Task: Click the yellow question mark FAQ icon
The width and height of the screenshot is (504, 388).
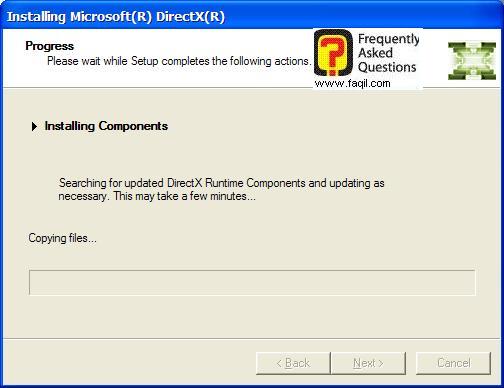Action: click(x=333, y=53)
